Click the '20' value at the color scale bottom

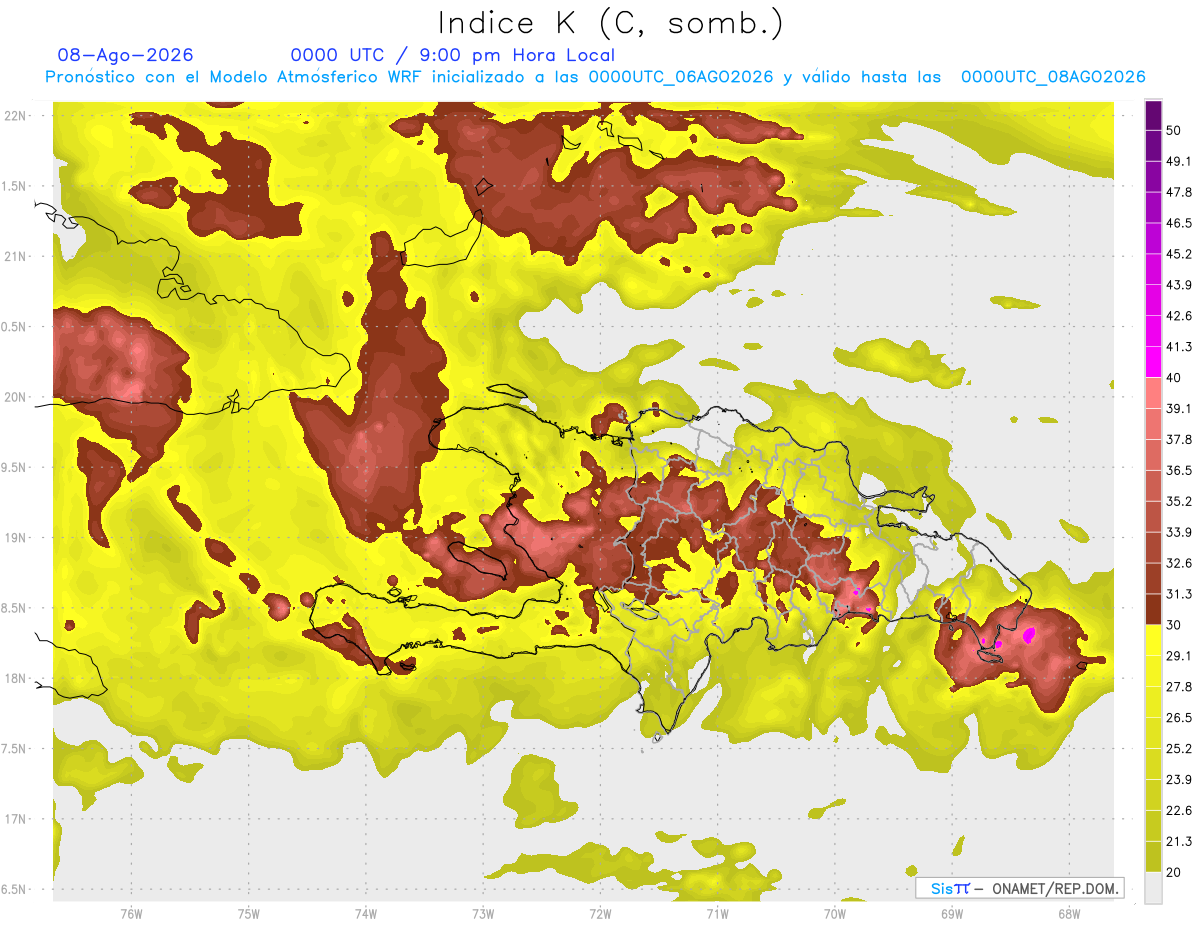pyautogui.click(x=1174, y=872)
